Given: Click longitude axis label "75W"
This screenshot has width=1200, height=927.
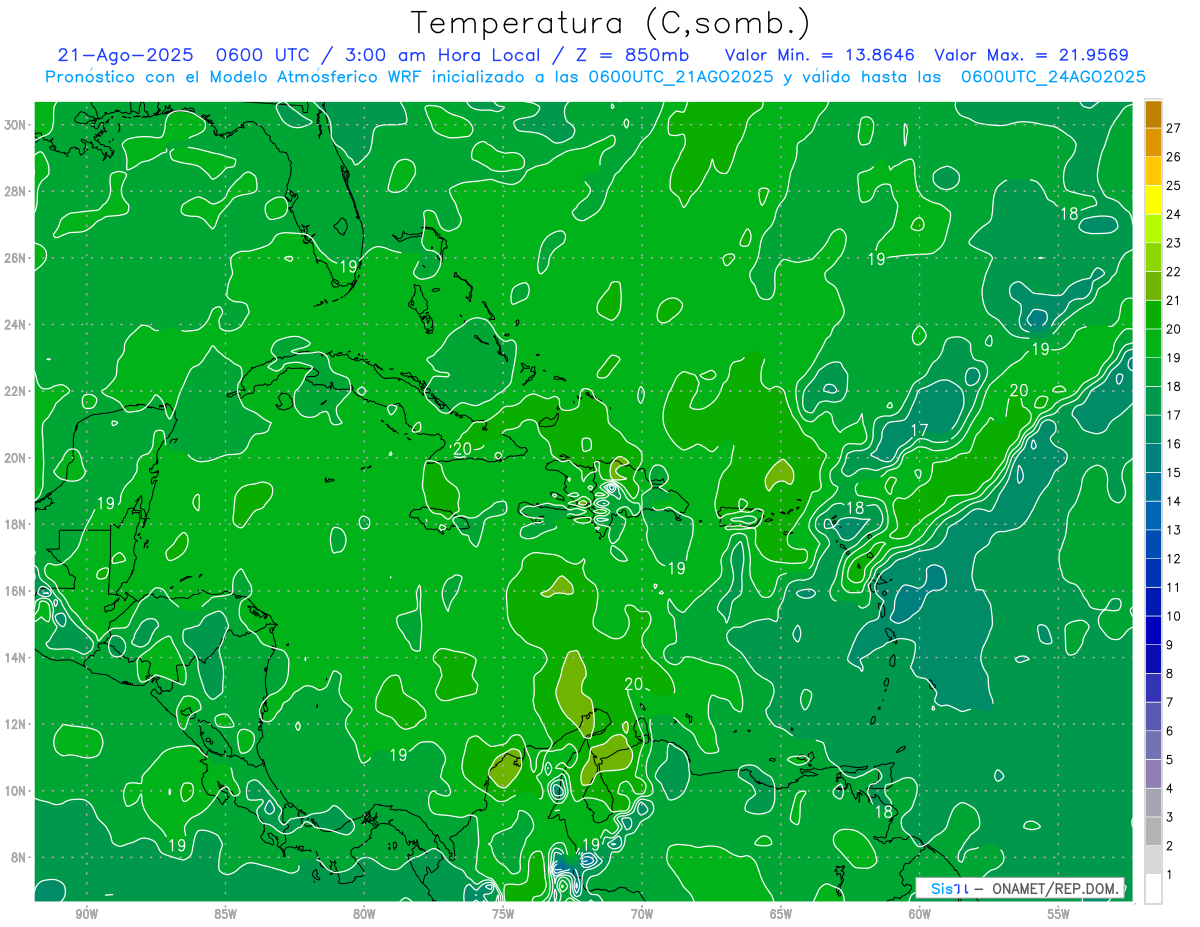Looking at the screenshot, I should tap(503, 914).
